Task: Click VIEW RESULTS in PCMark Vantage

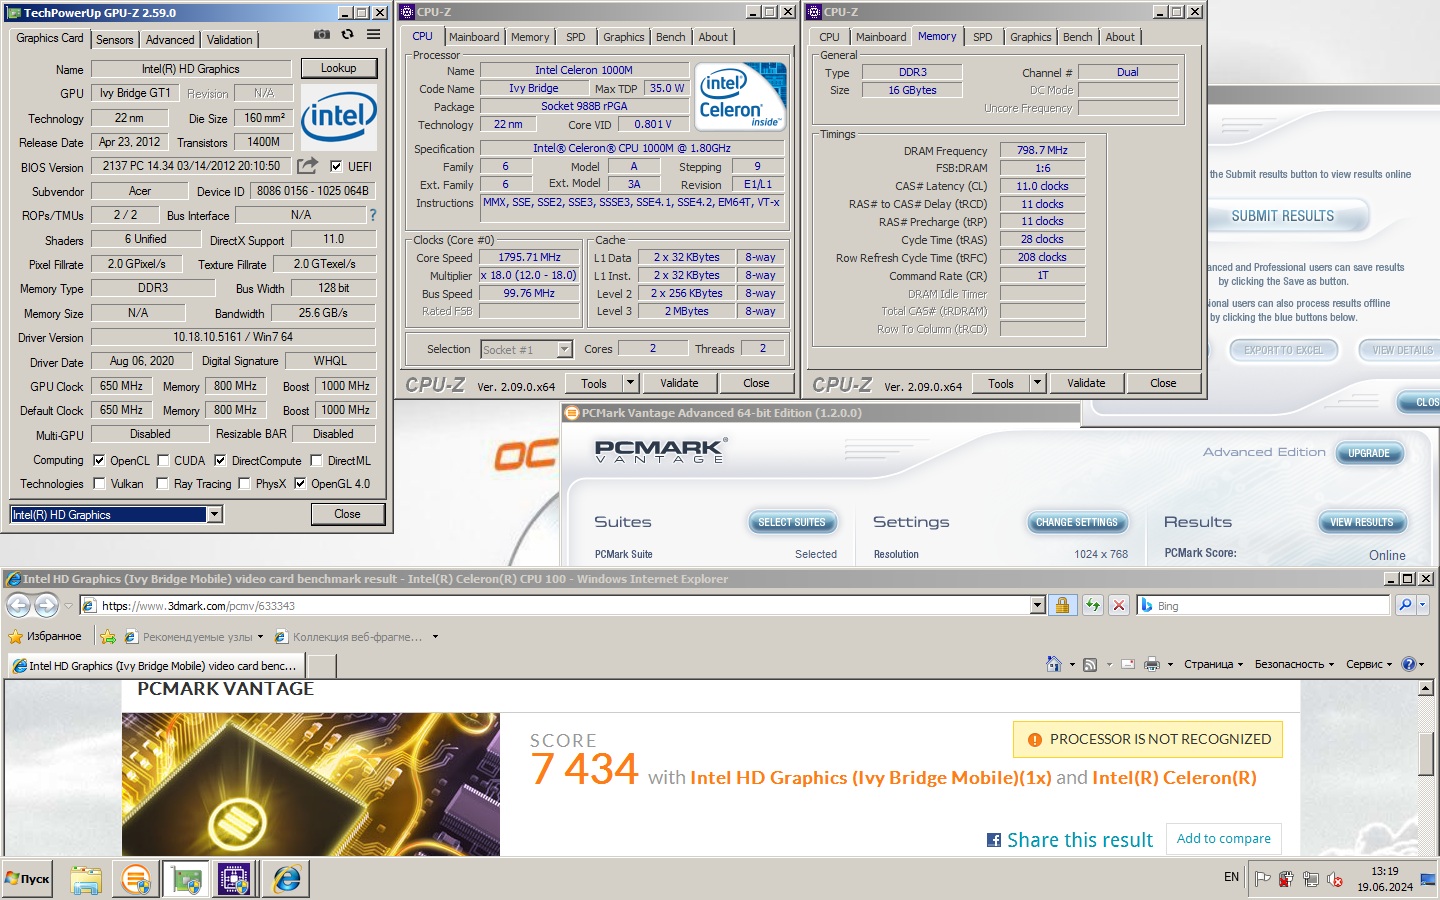Action: click(1361, 522)
